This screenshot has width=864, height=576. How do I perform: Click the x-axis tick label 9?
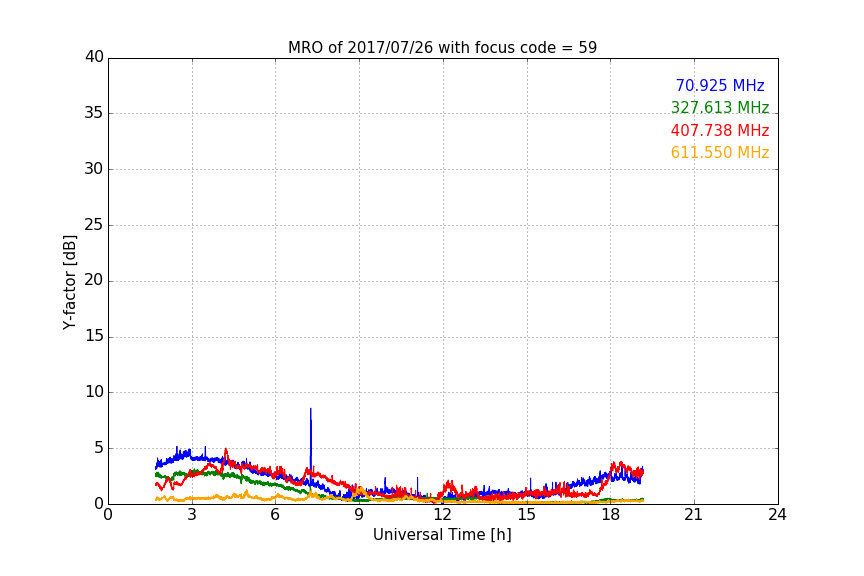[359, 515]
